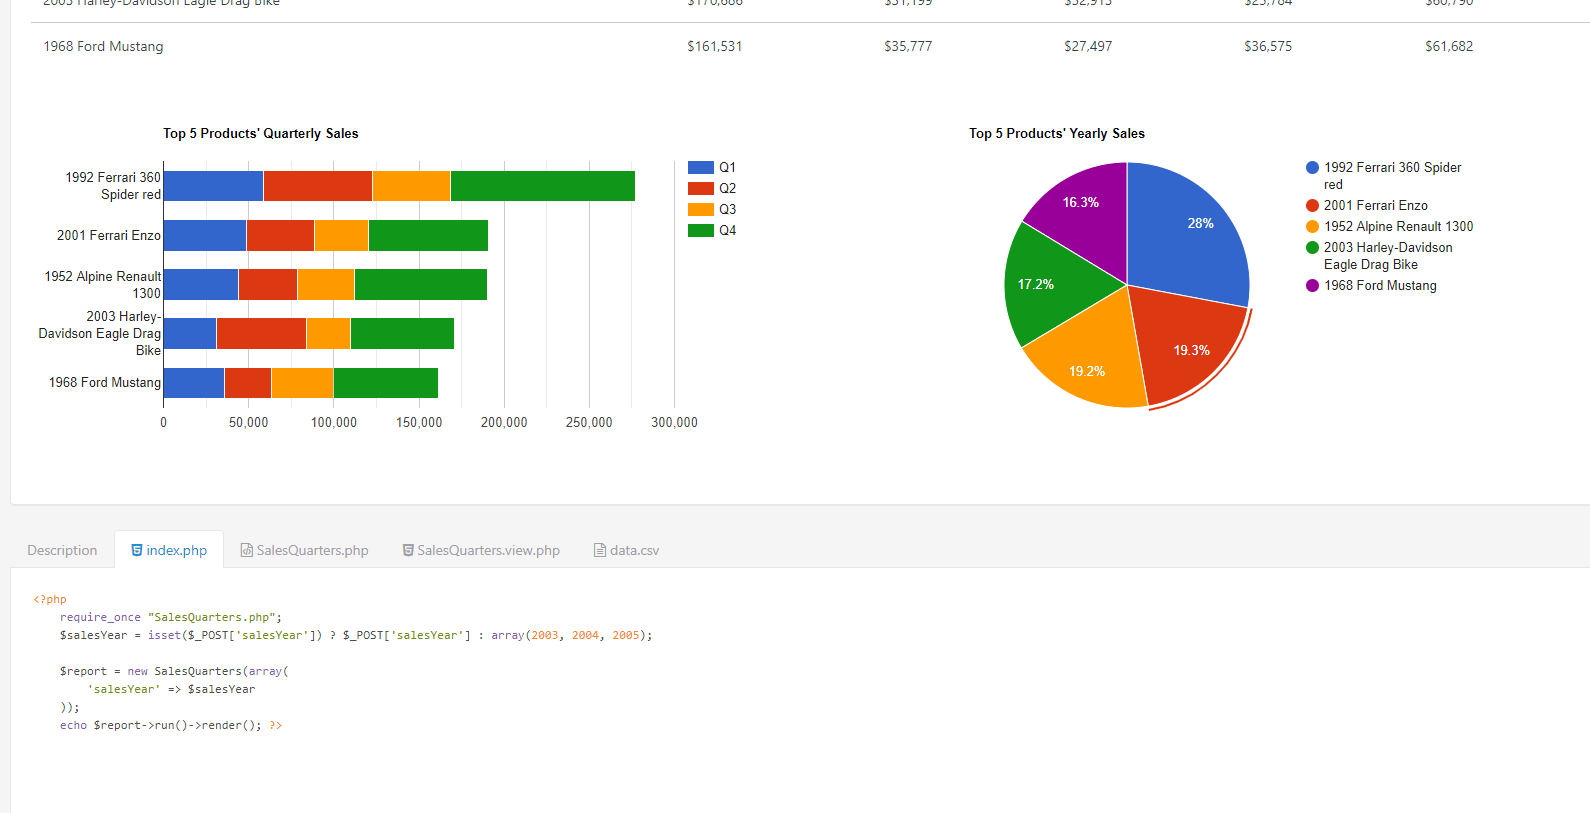The image size is (1590, 813).
Task: Open the index.php tab
Action: pos(169,550)
